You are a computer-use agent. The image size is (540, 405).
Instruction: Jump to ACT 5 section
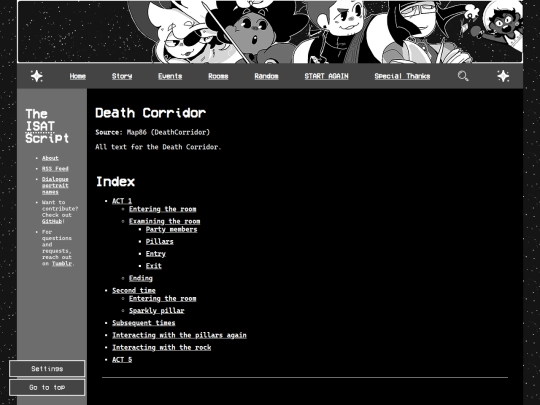pos(122,360)
